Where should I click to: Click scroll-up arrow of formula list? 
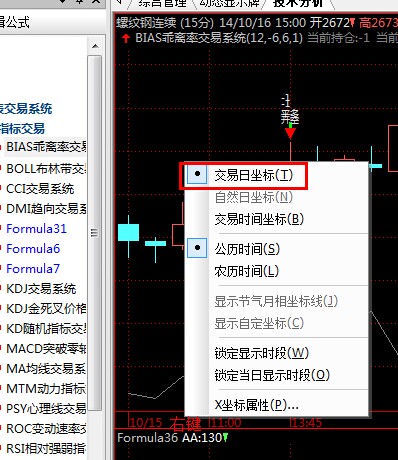[x=95, y=46]
